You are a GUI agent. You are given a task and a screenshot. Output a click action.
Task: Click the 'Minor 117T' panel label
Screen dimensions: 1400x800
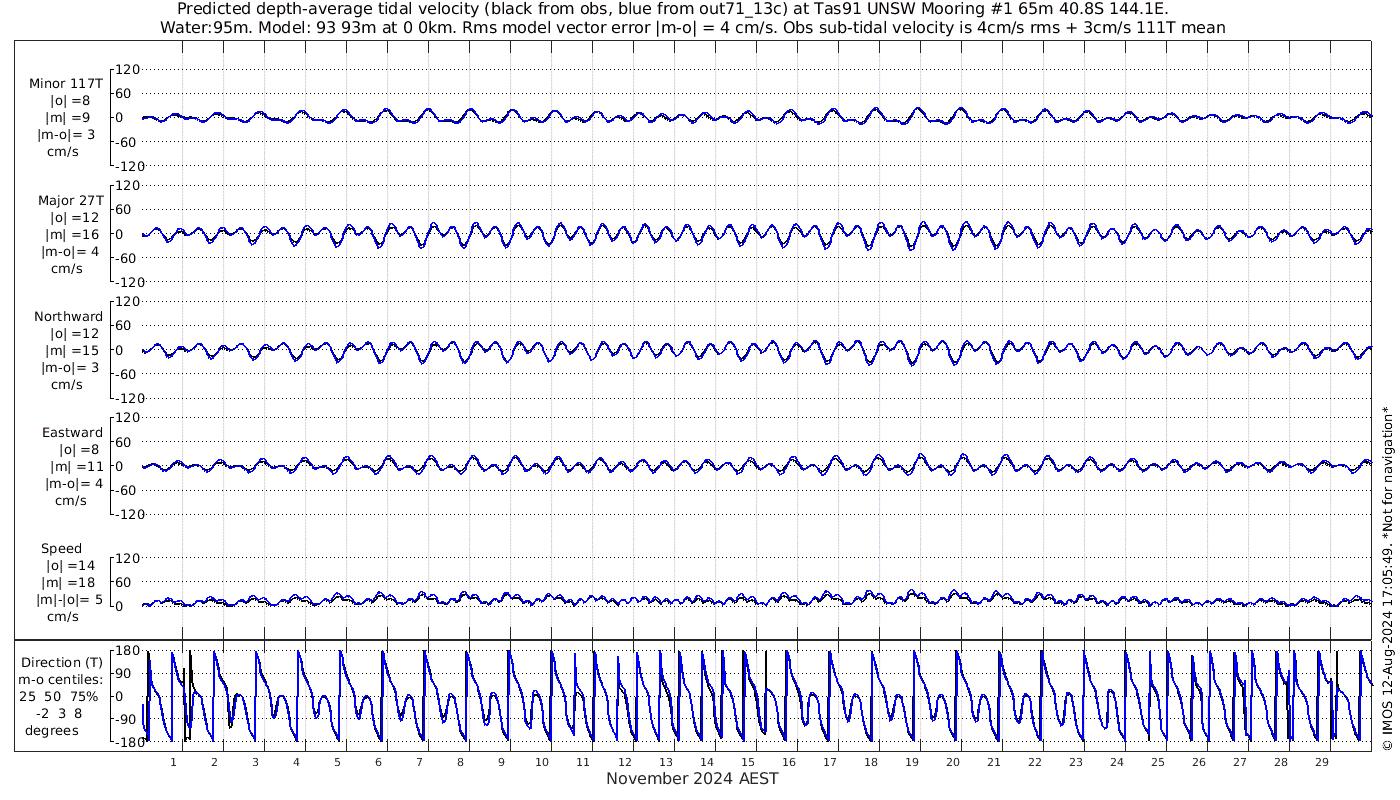tap(66, 83)
